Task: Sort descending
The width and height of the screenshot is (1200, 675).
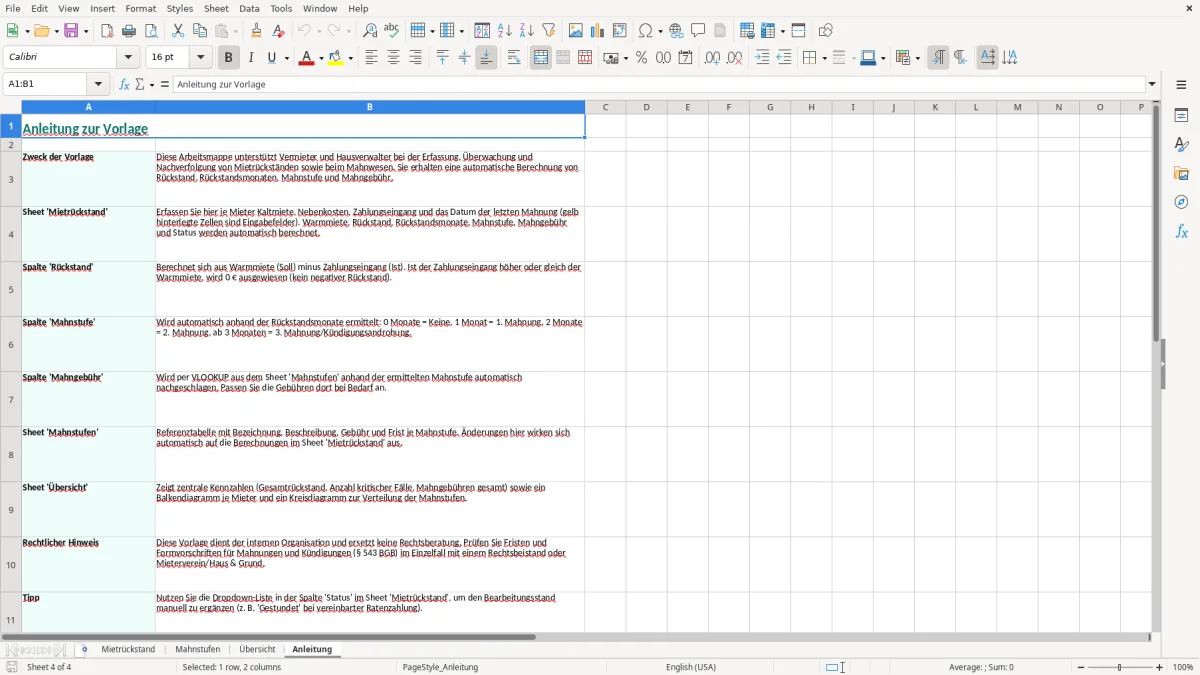Action: point(527,31)
